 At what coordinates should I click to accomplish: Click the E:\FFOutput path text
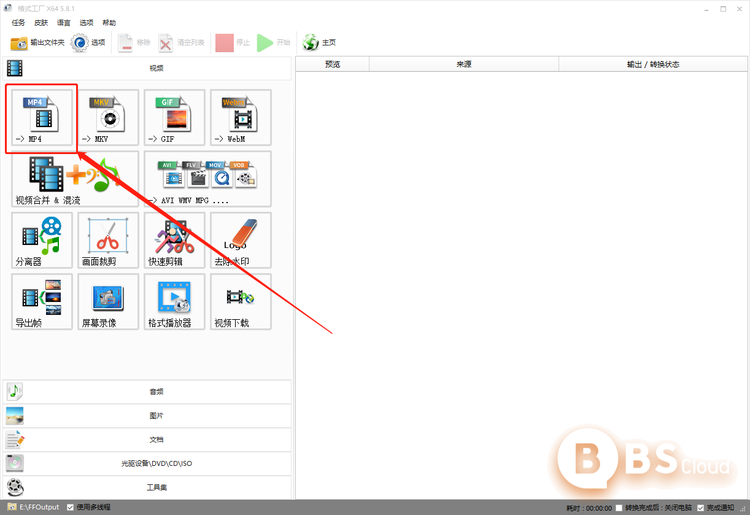[39, 507]
